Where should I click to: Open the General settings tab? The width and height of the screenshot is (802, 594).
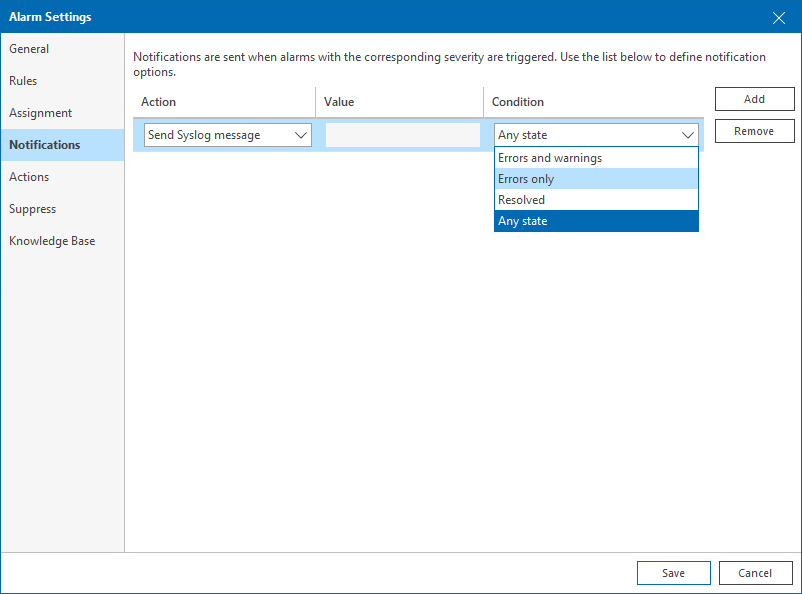29,49
